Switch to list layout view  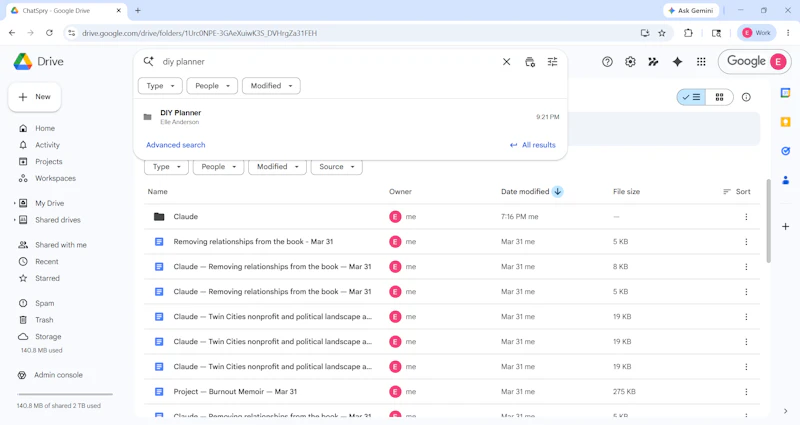click(x=691, y=97)
